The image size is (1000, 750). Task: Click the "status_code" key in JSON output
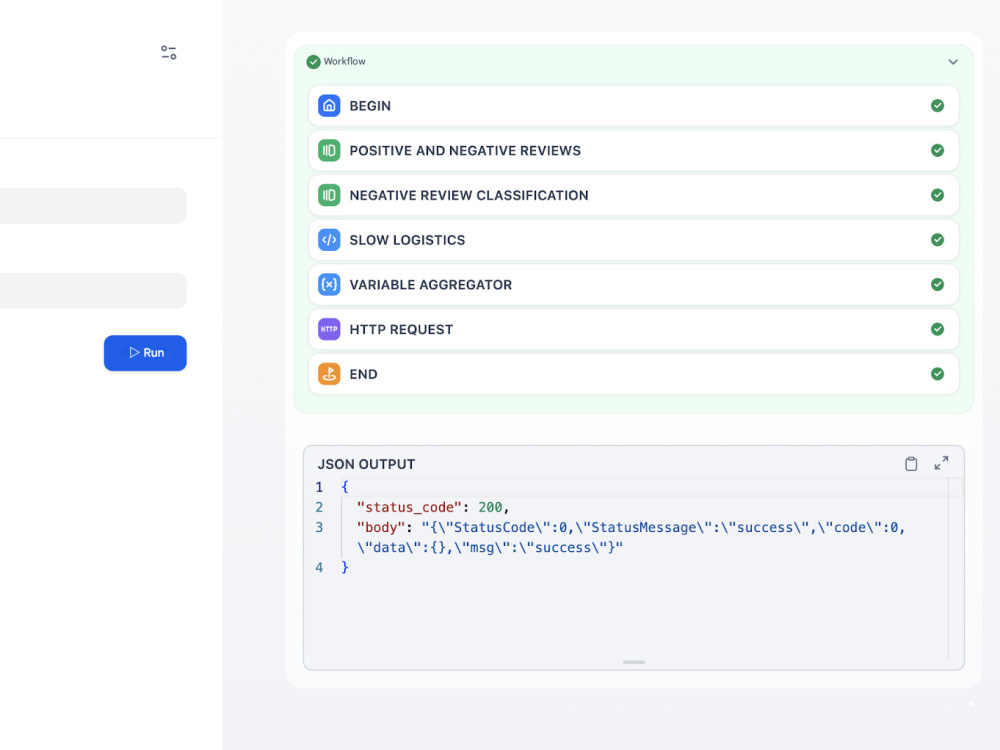click(409, 508)
